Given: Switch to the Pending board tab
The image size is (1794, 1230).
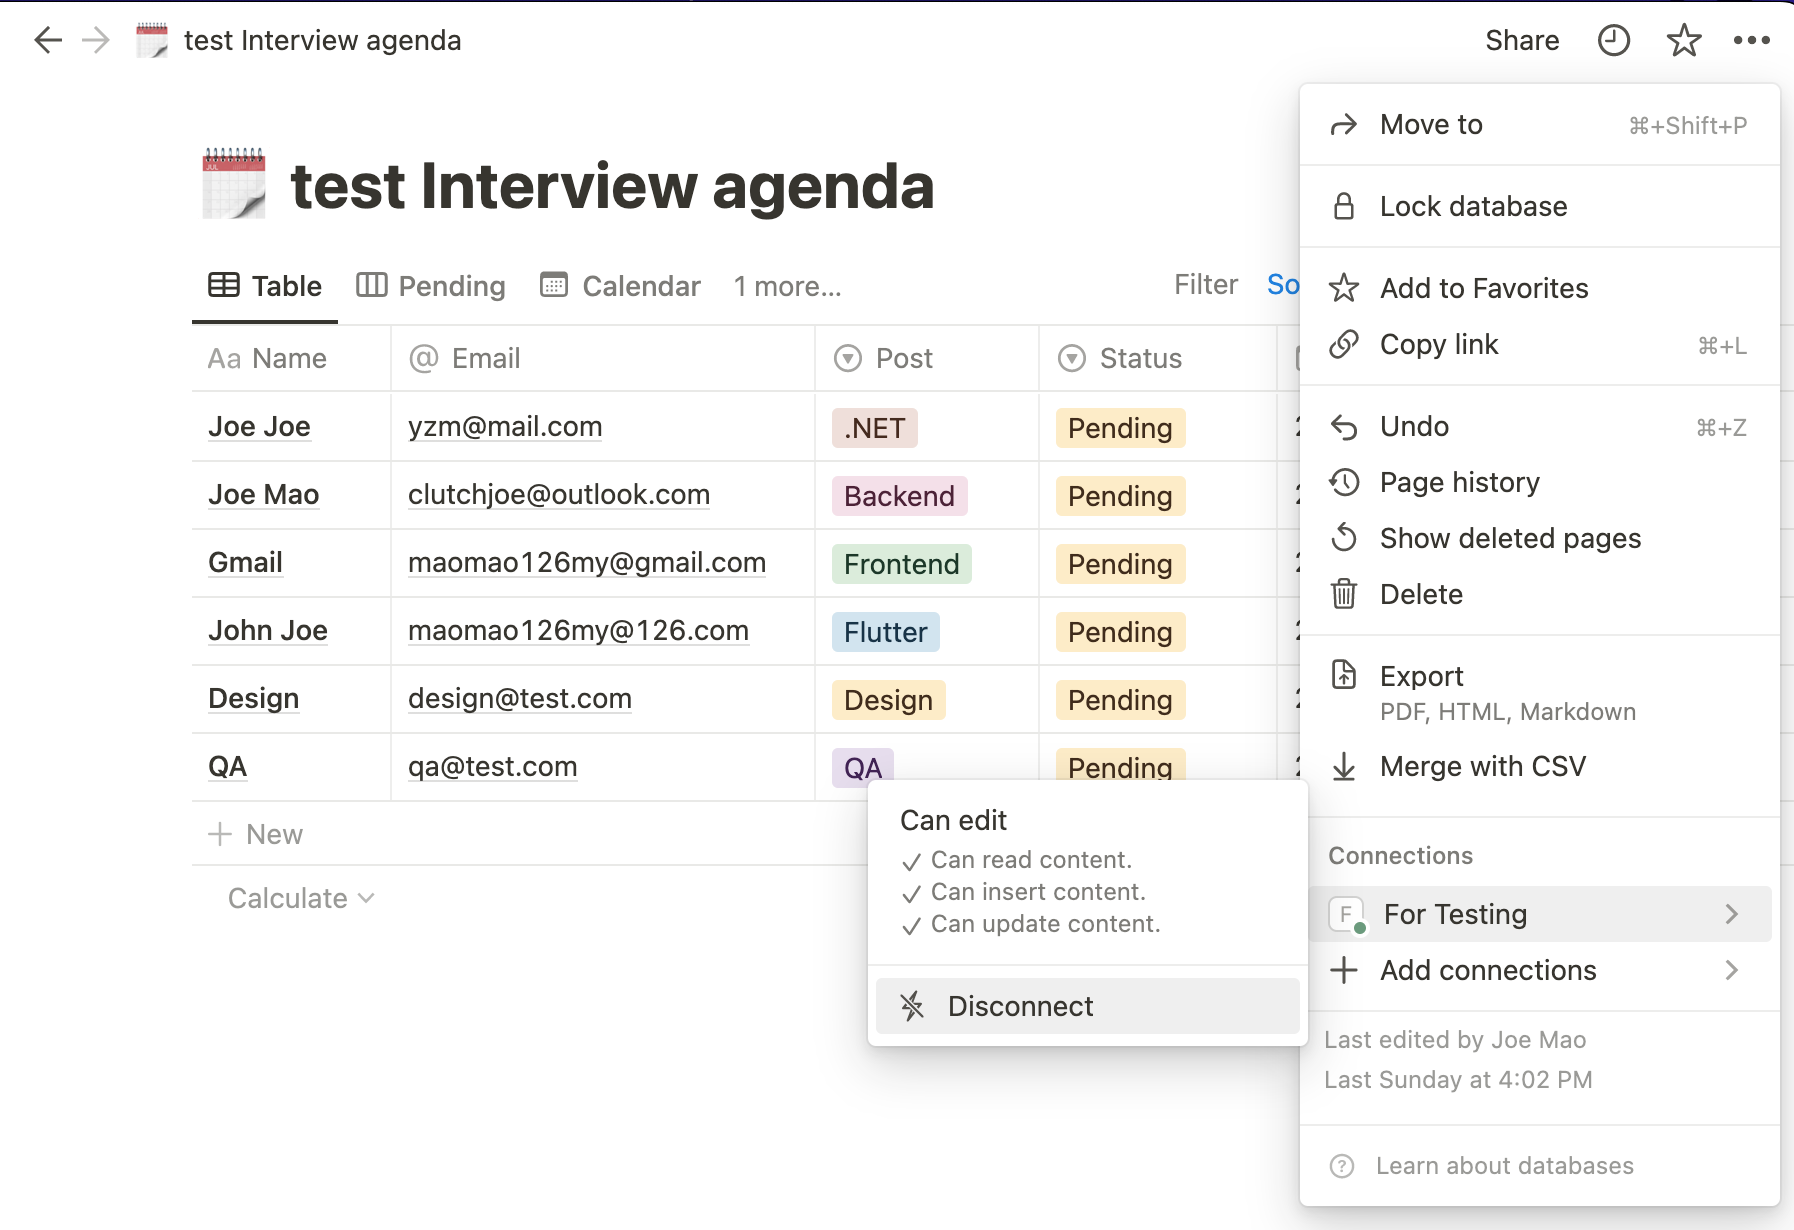Looking at the screenshot, I should point(431,286).
